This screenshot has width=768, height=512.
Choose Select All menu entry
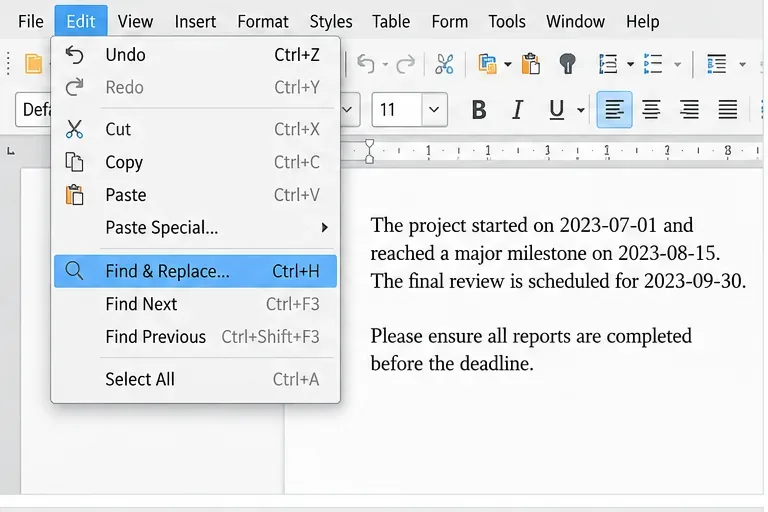point(195,379)
